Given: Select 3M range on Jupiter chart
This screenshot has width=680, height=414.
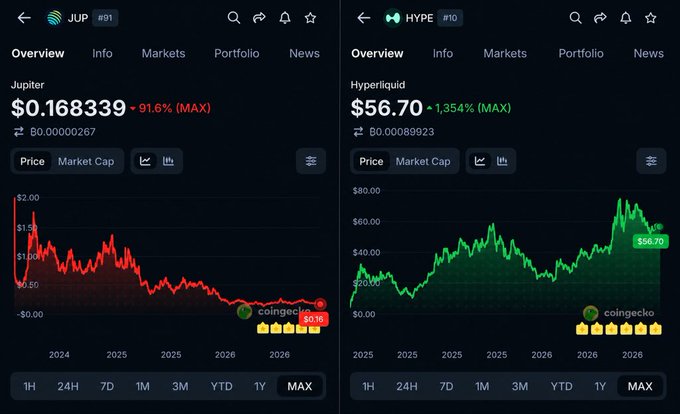Looking at the screenshot, I should 180,386.
